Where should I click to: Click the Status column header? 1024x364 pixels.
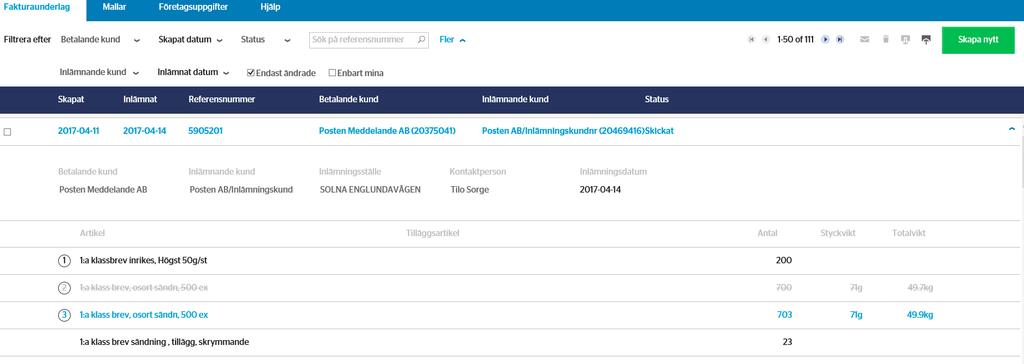[x=657, y=99]
